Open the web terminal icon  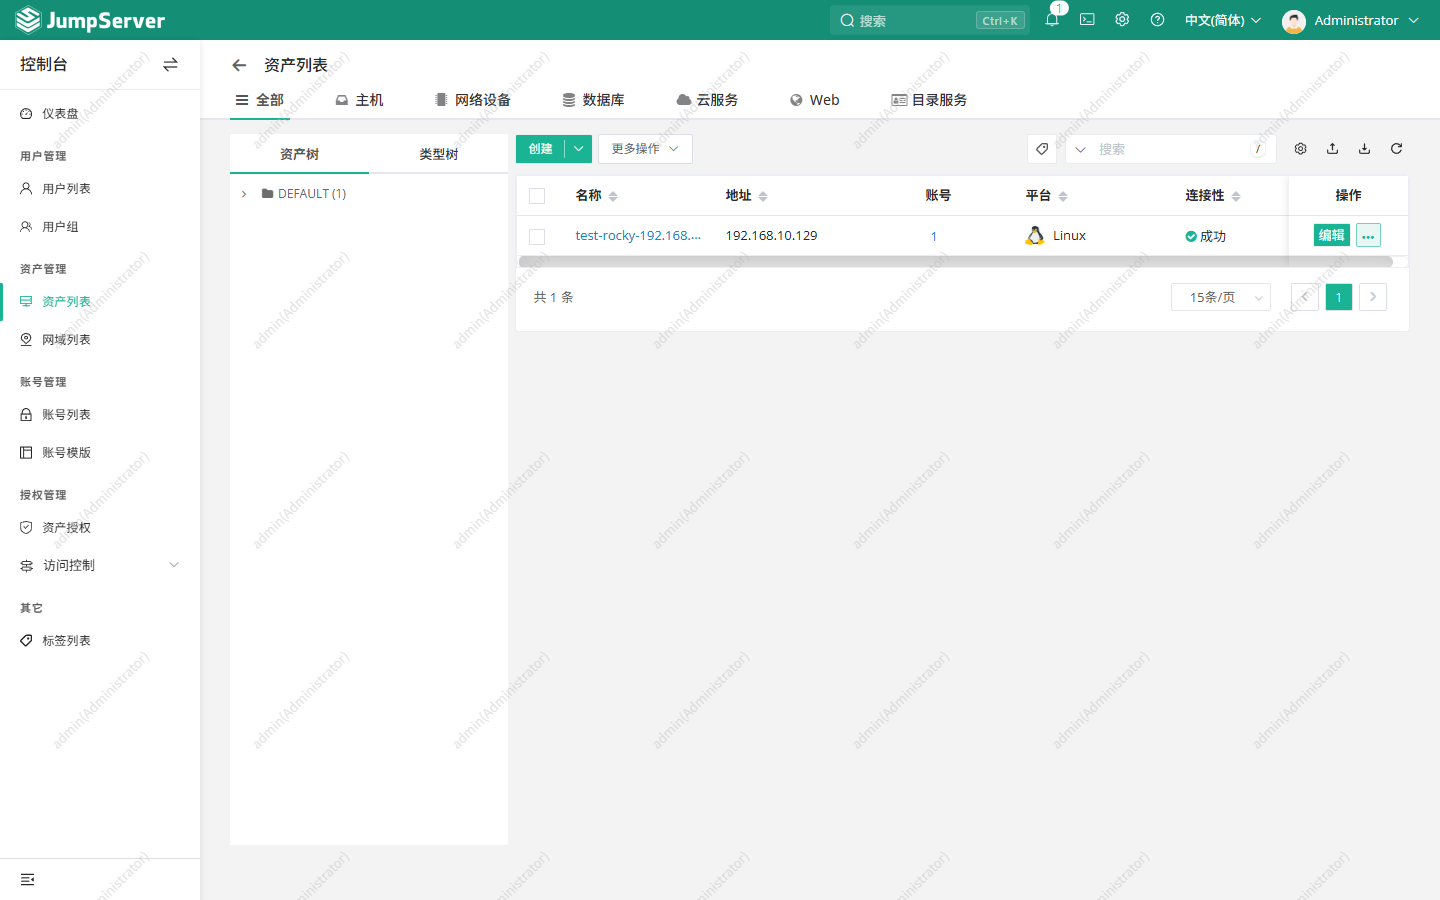click(1087, 20)
